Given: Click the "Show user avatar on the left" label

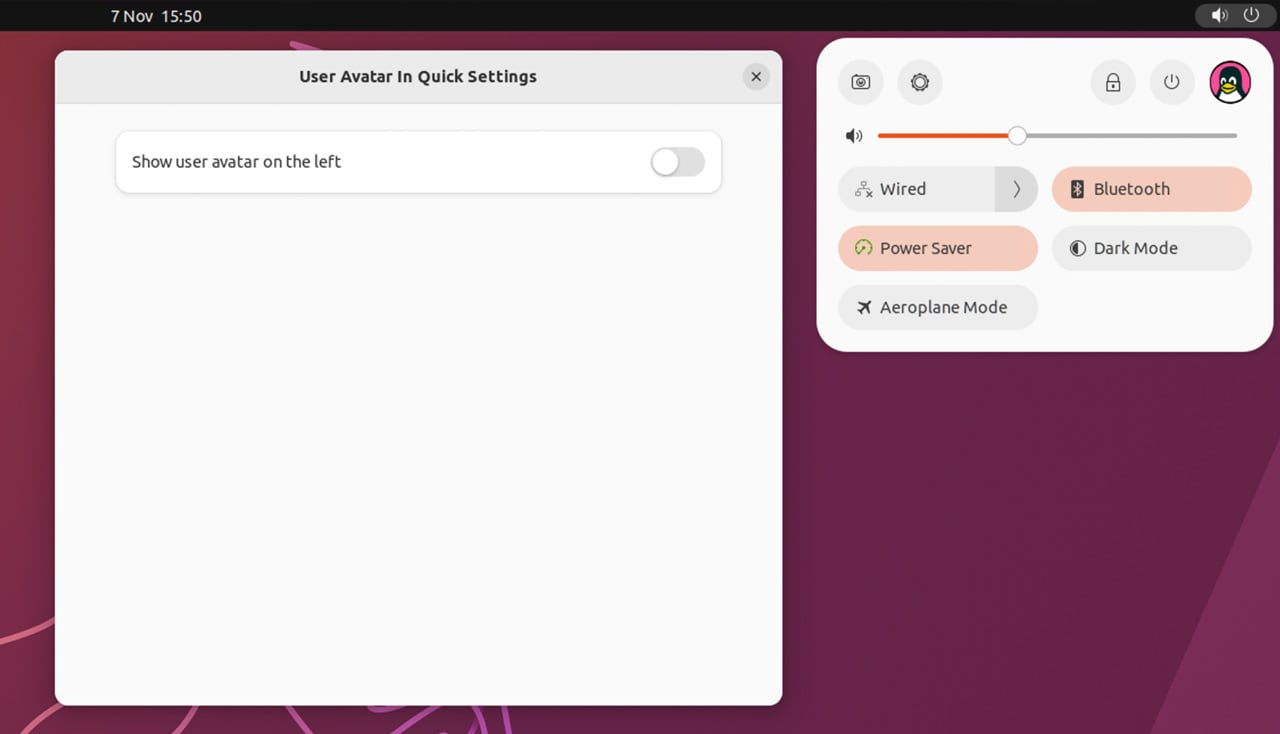Looking at the screenshot, I should coord(236,162).
